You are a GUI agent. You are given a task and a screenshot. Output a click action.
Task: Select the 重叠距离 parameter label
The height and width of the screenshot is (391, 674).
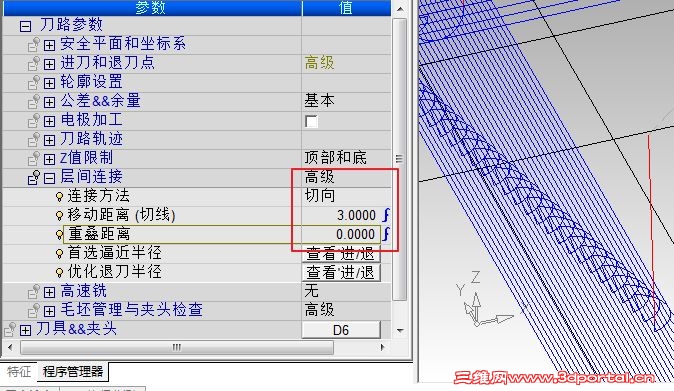pyautogui.click(x=99, y=235)
